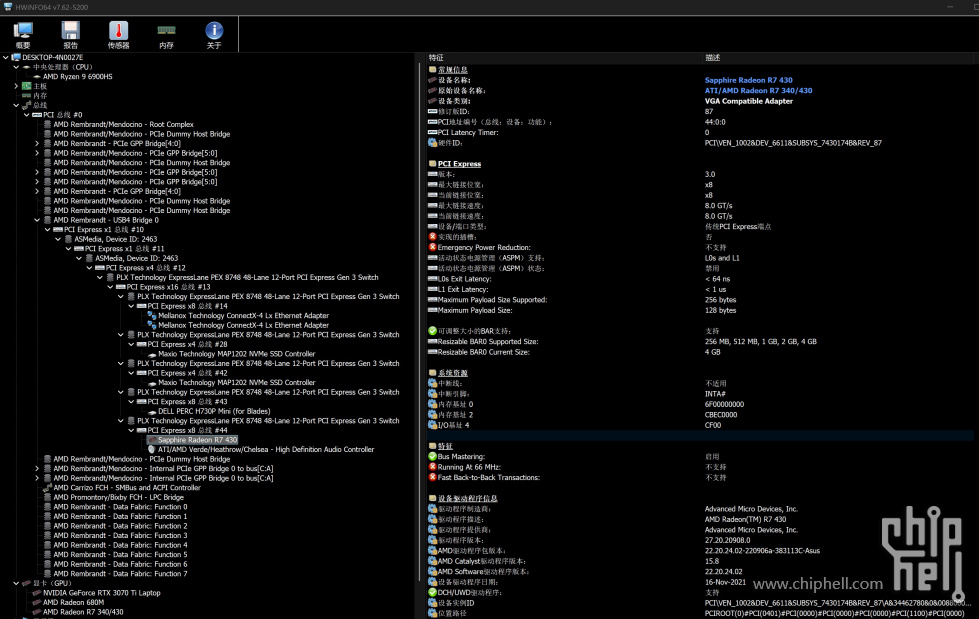
Task: Click the audio icon beside ATI/AMD Verde High Definition Audio
Action: pos(152,450)
